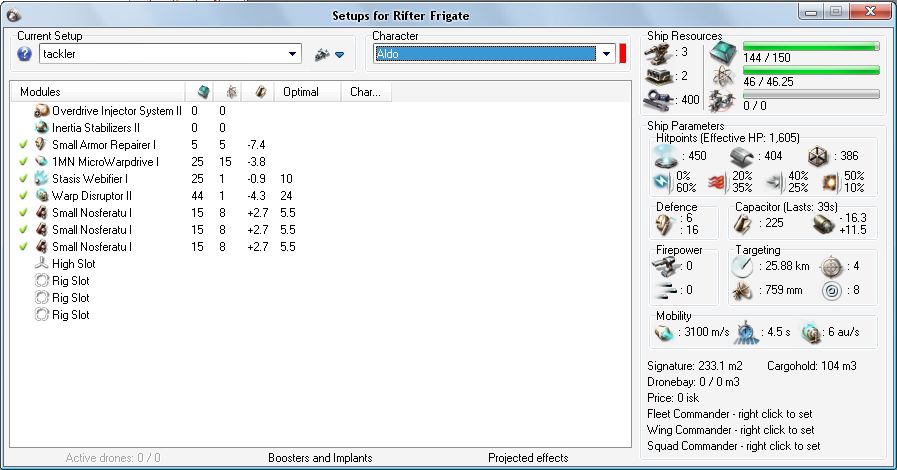The width and height of the screenshot is (897, 470).
Task: Click the Price: 0 isk text
Action: click(673, 397)
